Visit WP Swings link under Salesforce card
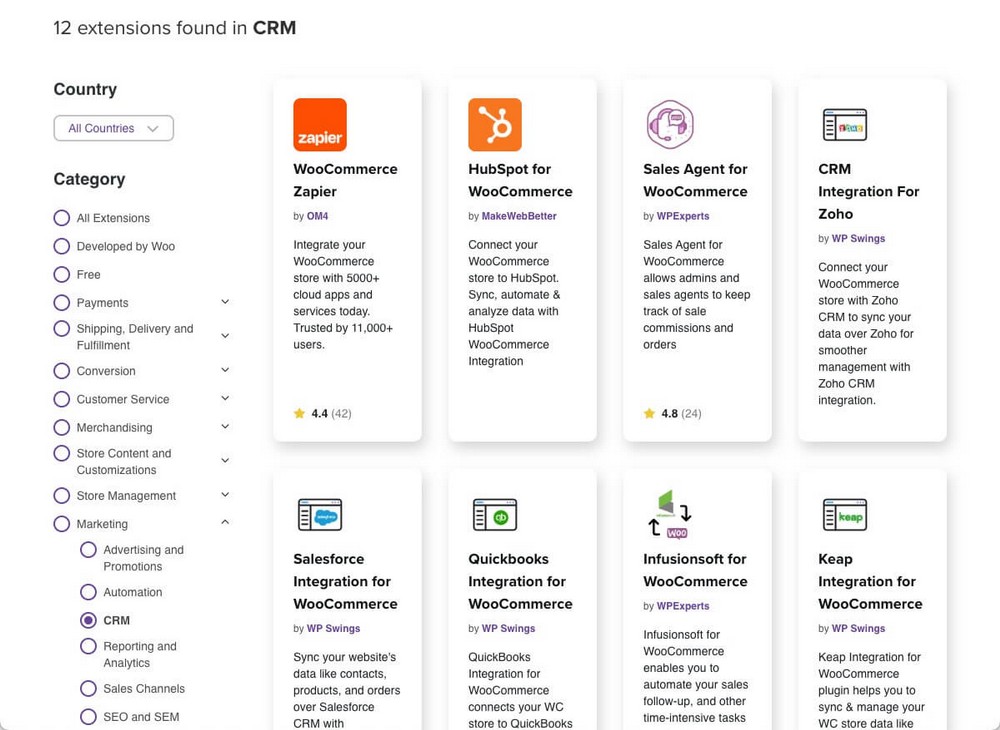This screenshot has height=730, width=1000. point(334,629)
